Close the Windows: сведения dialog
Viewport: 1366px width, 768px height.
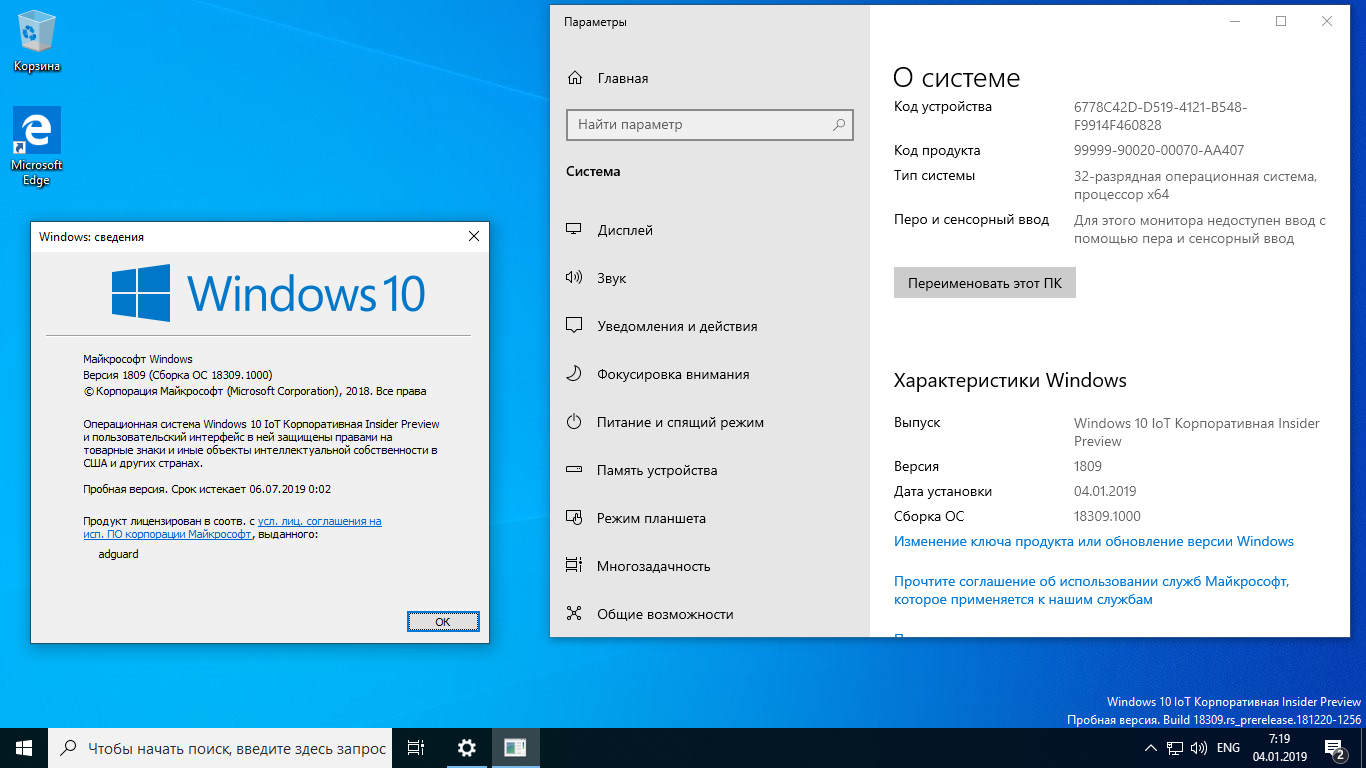473,236
